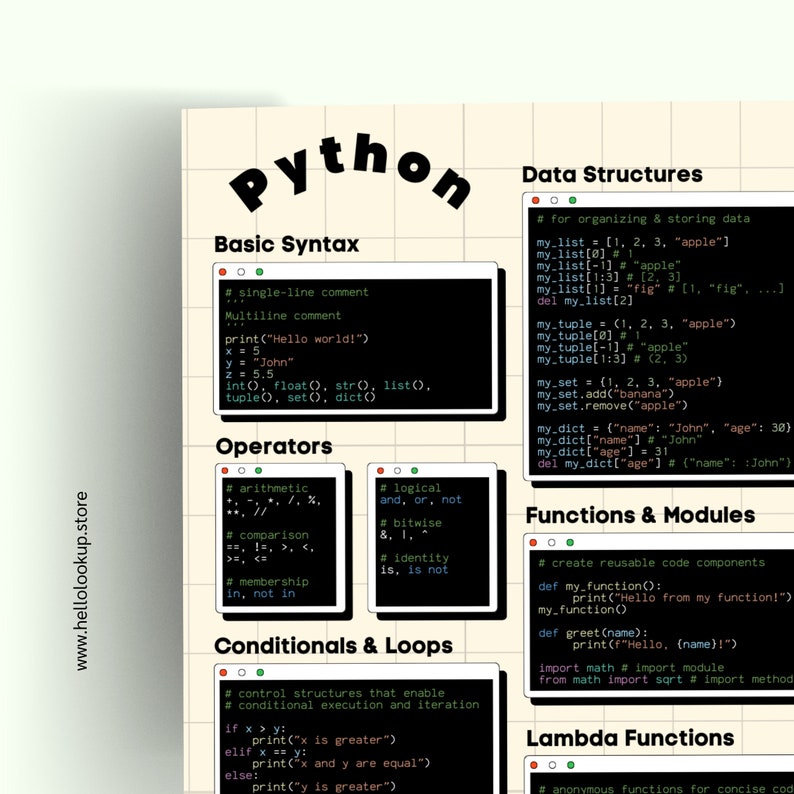
Task: Click the white dot on Data Structures window
Action: click(554, 200)
